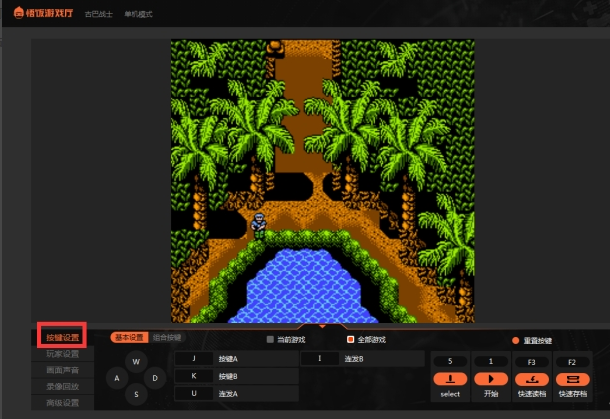The width and height of the screenshot is (610, 419).
Task: Click the D right direction key
Action: pos(155,378)
